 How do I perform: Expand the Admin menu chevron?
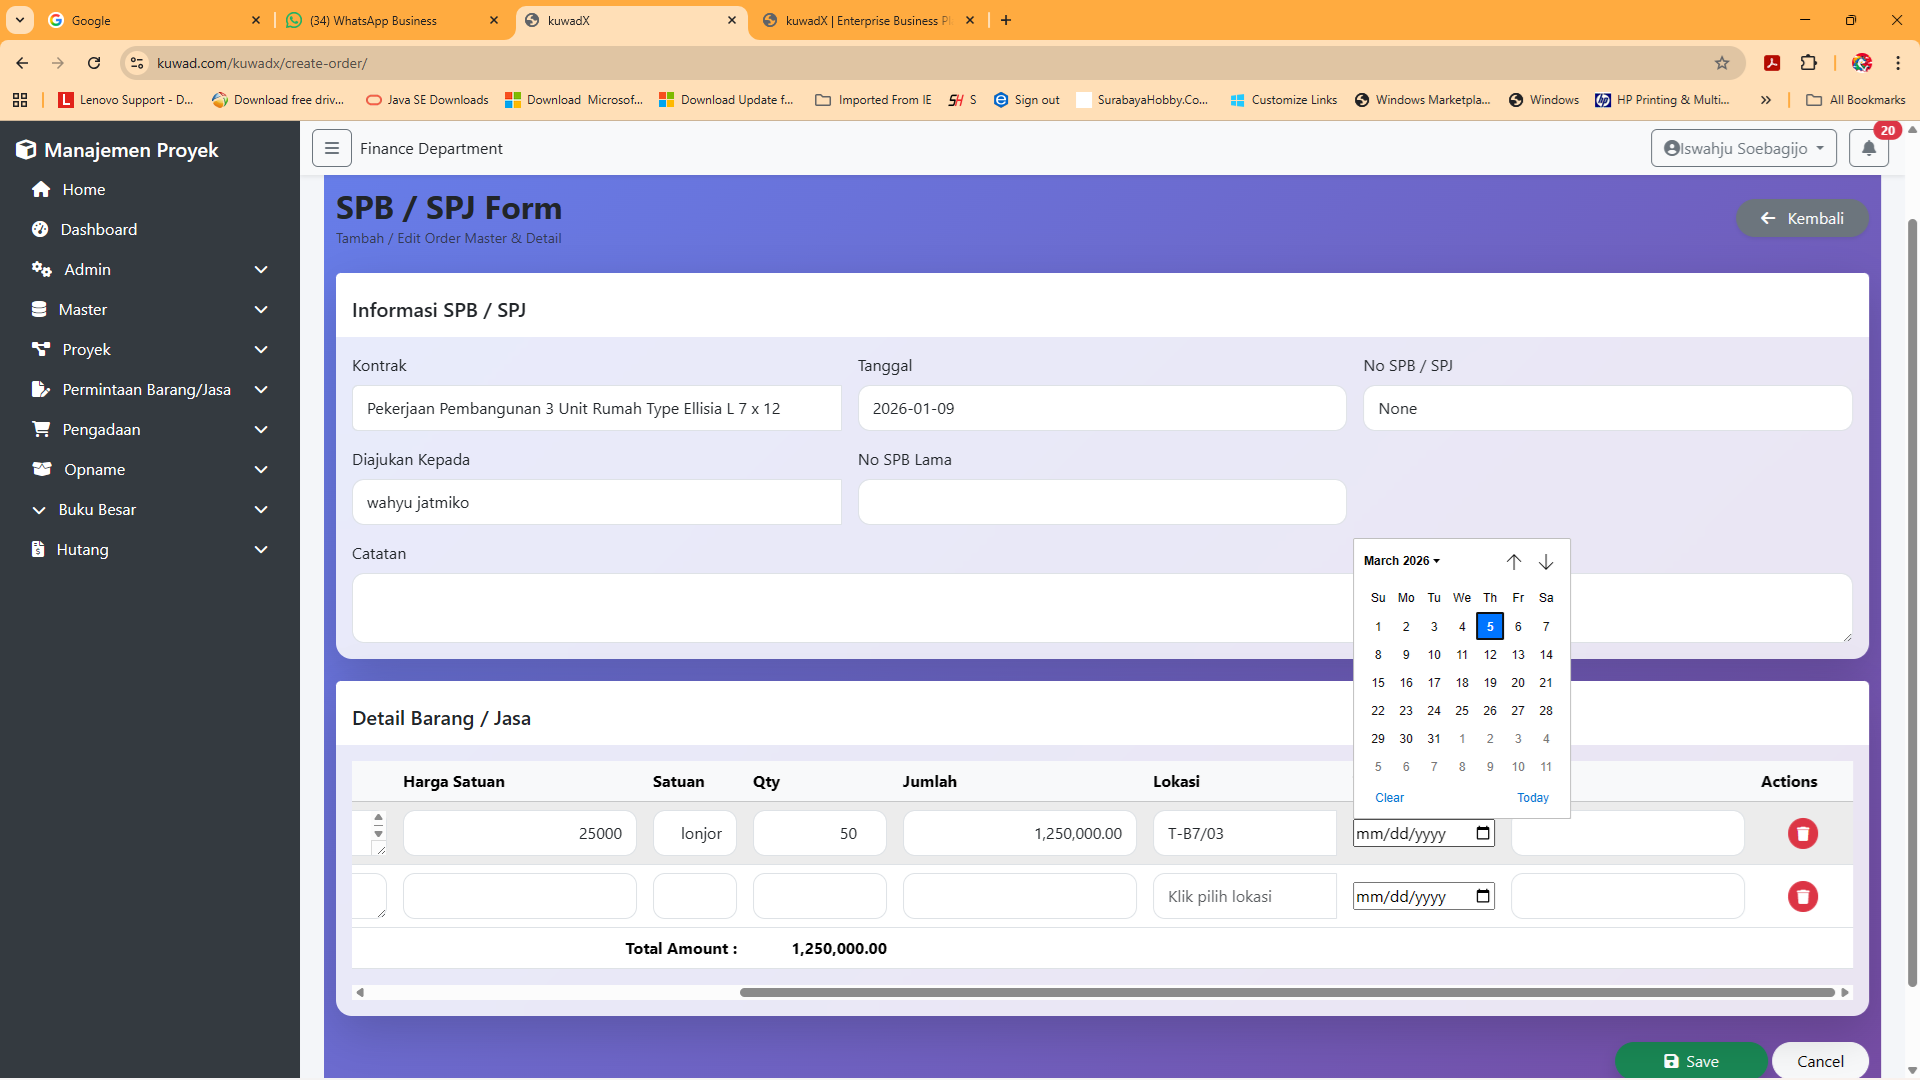click(x=261, y=270)
